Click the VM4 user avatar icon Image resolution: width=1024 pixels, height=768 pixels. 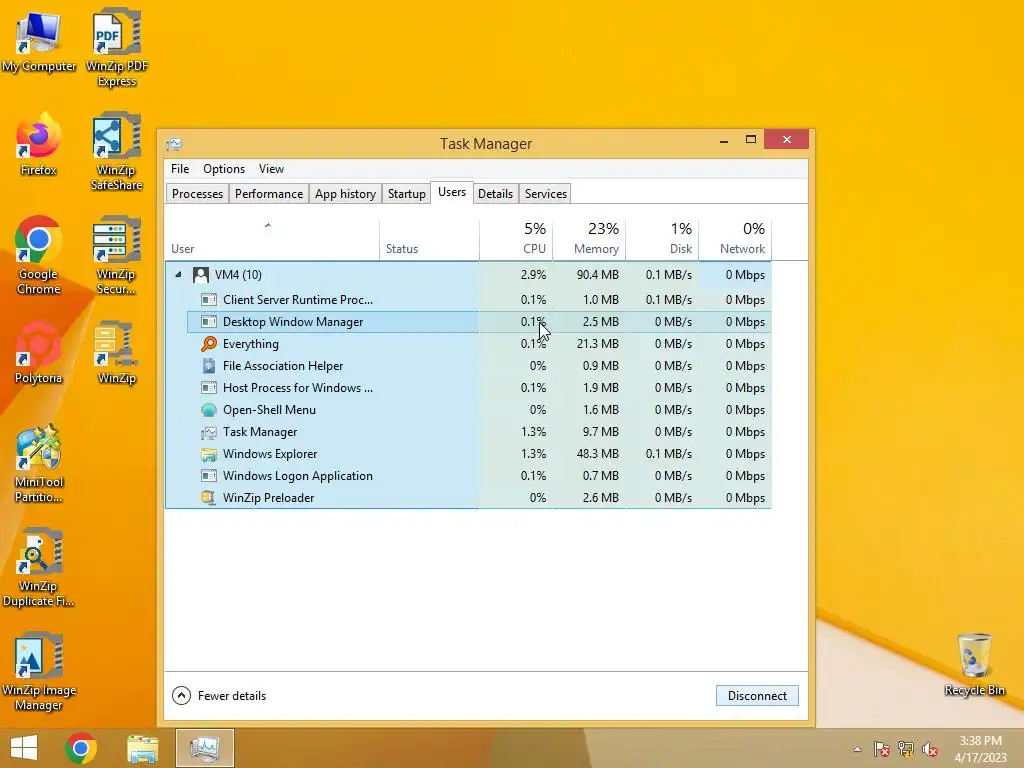[x=200, y=275]
